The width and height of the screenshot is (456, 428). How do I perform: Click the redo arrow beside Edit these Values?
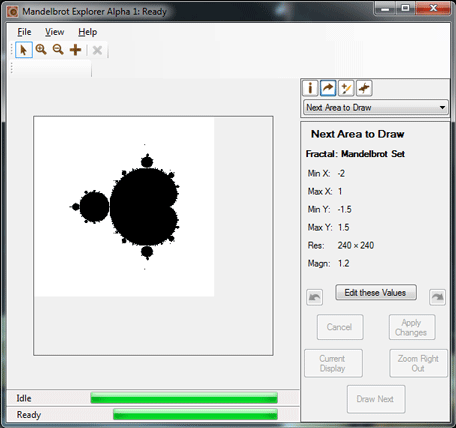(x=437, y=297)
